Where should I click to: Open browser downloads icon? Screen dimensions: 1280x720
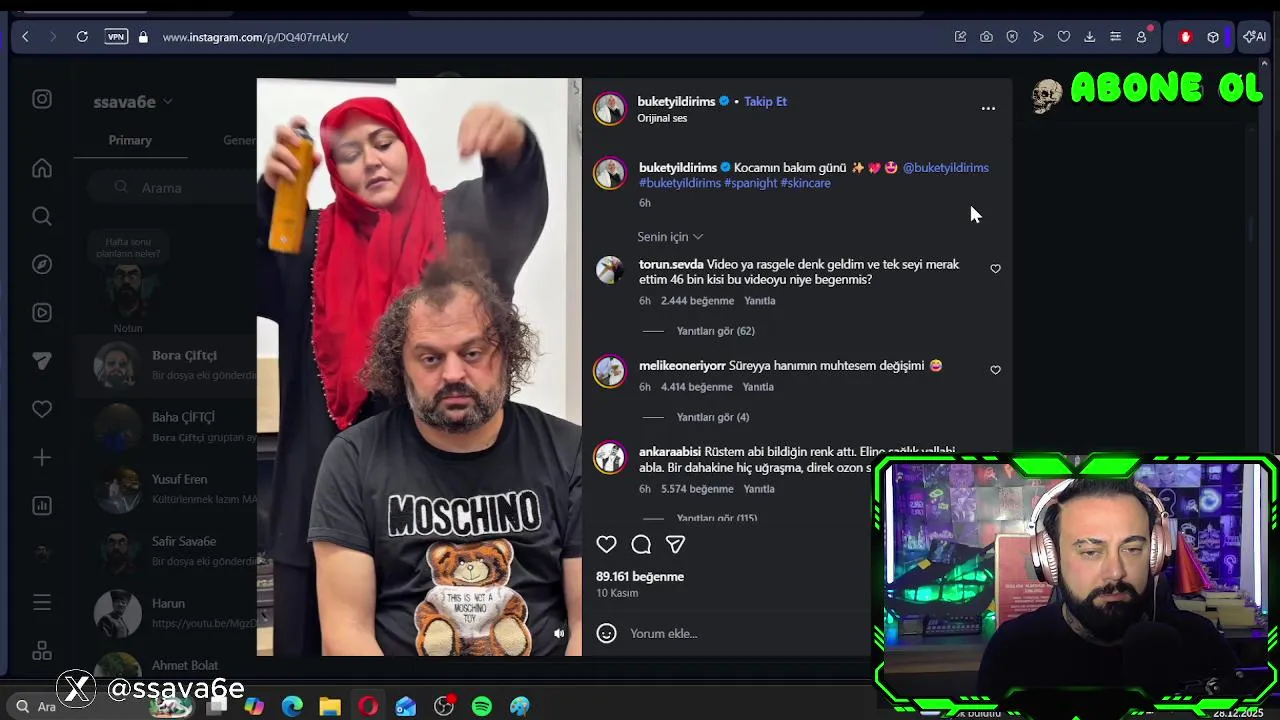coord(1090,37)
